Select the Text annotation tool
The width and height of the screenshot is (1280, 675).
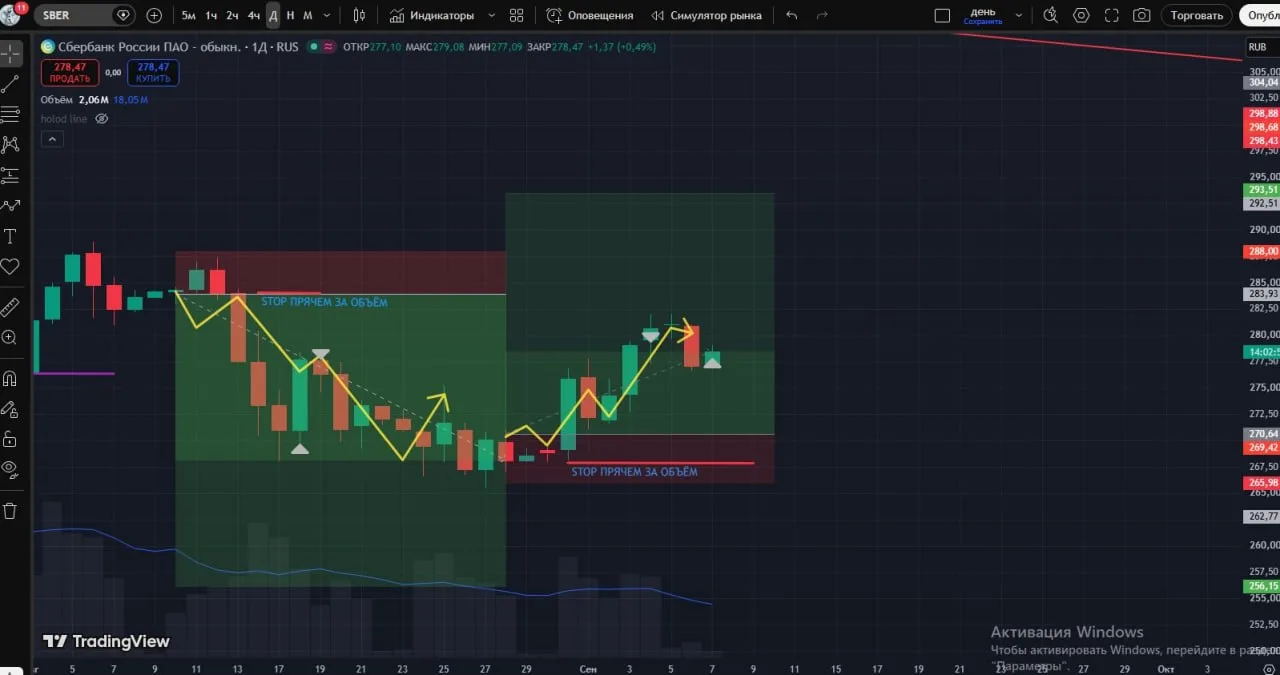(x=10, y=237)
